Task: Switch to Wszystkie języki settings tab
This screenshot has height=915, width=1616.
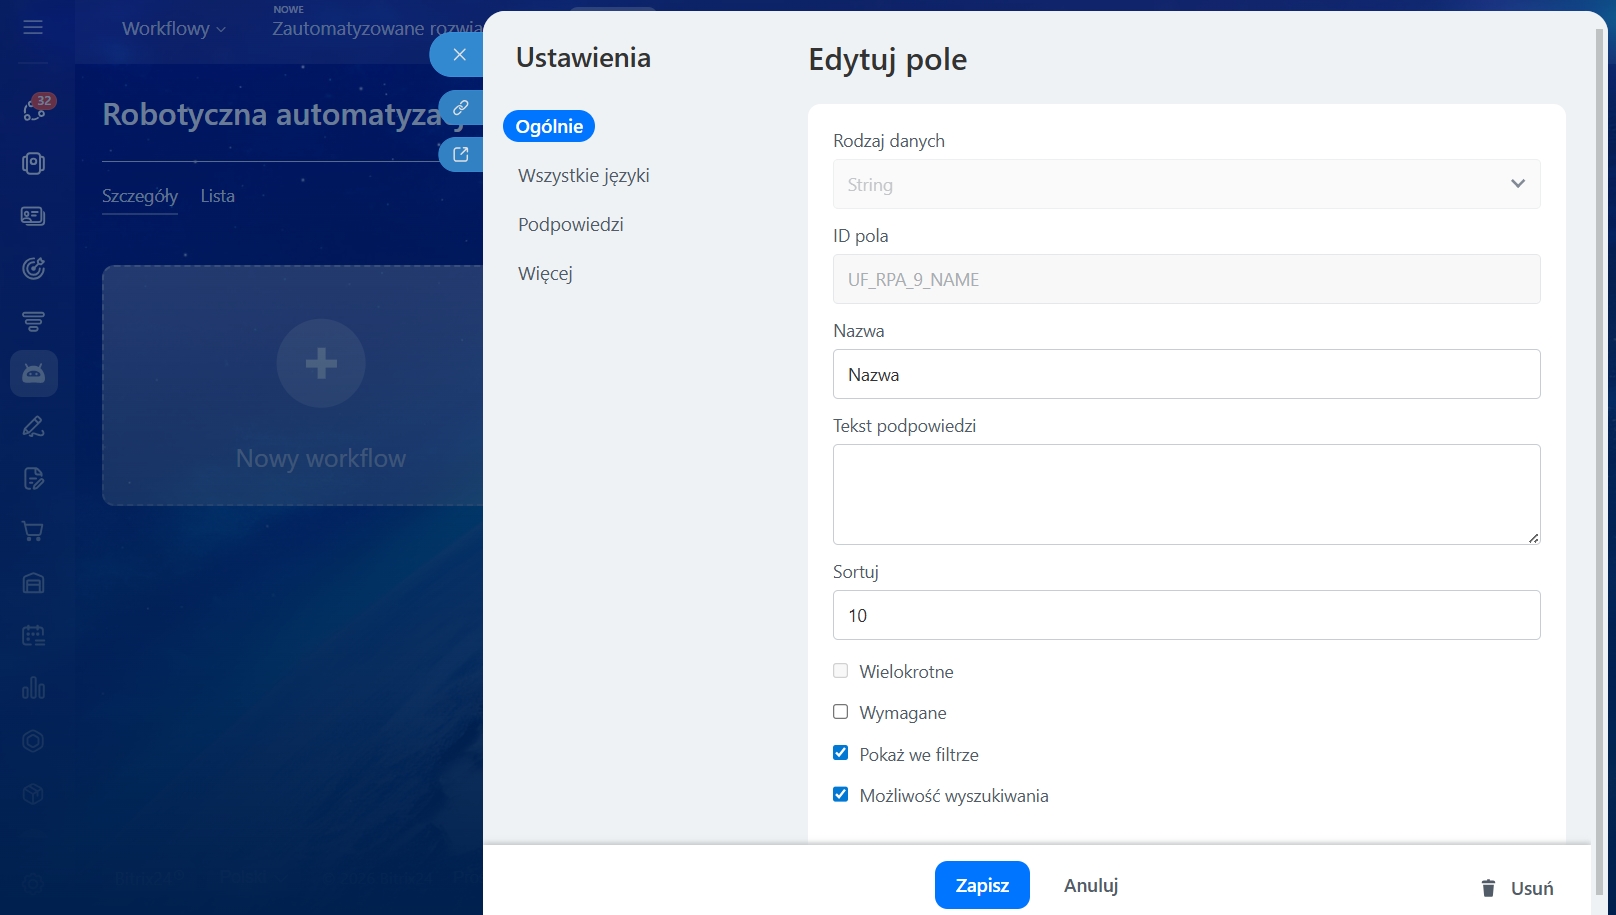Action: coord(584,176)
